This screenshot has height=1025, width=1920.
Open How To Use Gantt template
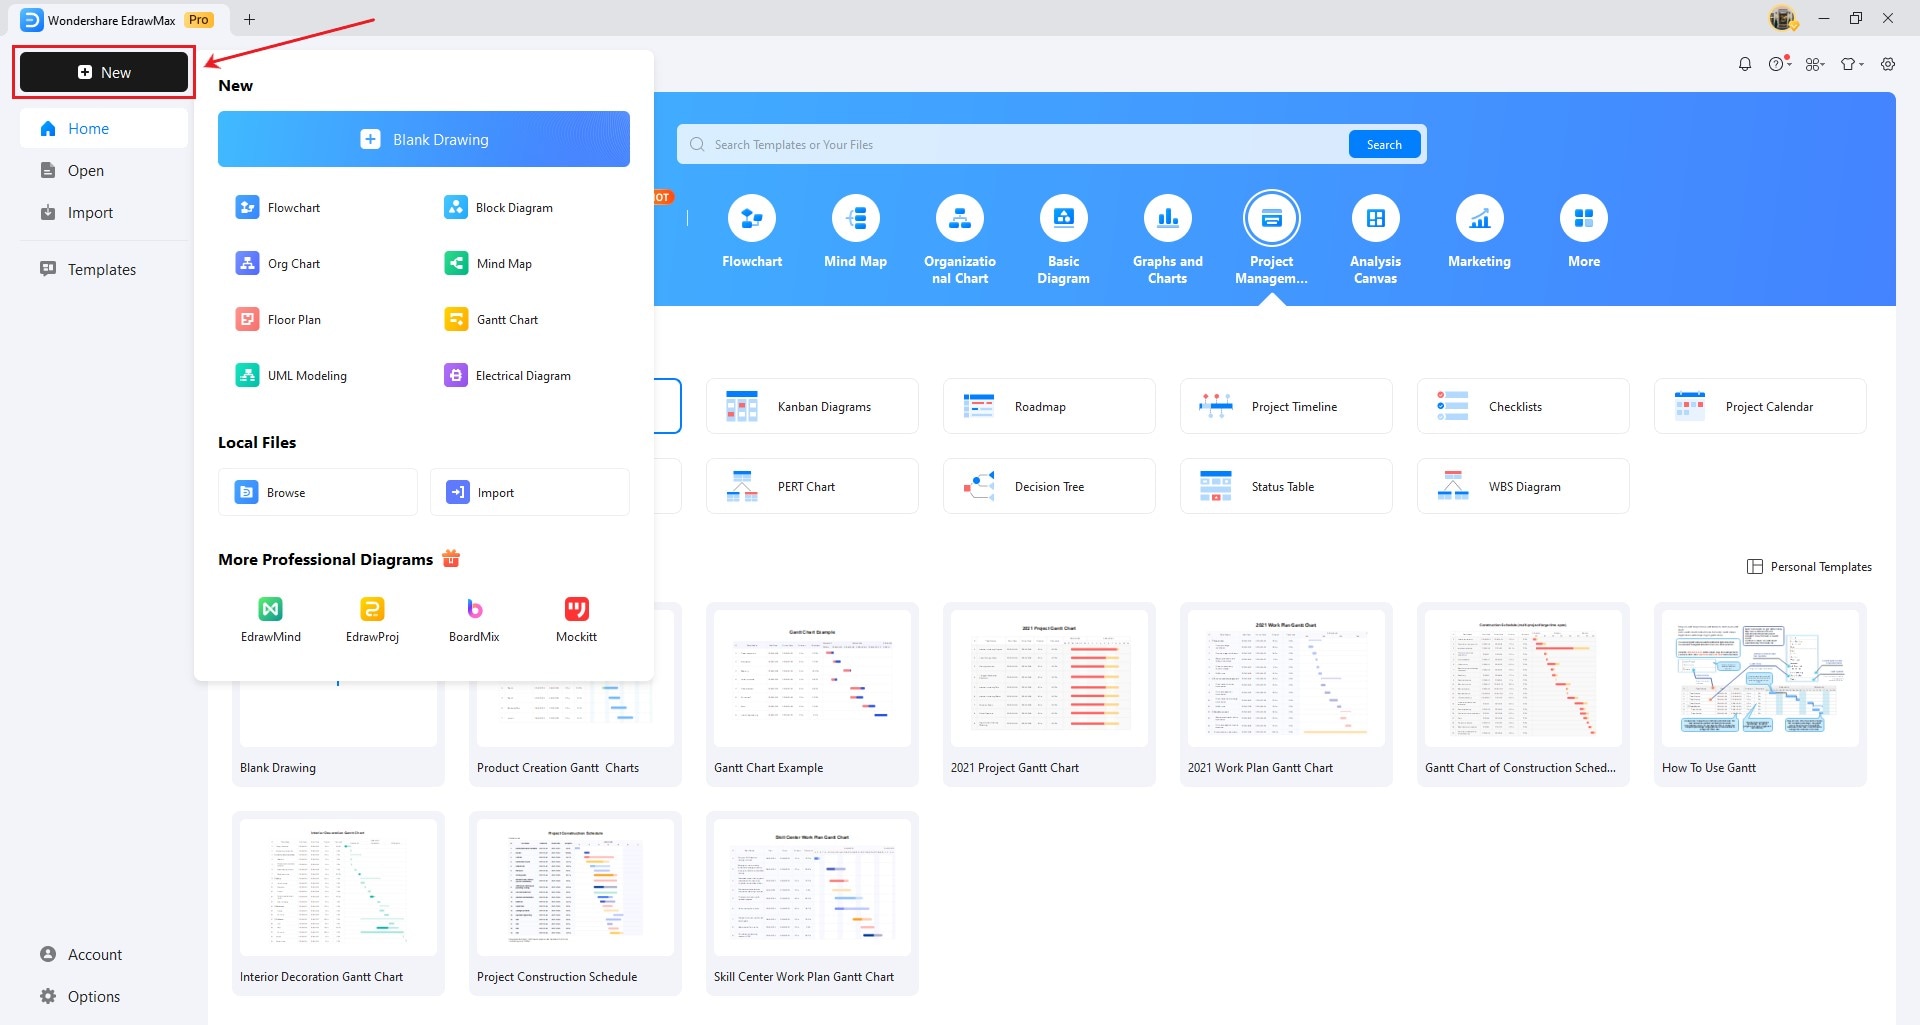pos(1760,694)
